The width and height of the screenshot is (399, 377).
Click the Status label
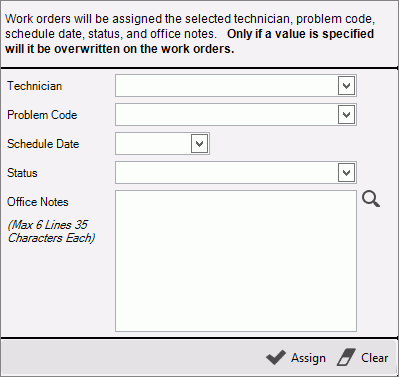click(x=22, y=173)
